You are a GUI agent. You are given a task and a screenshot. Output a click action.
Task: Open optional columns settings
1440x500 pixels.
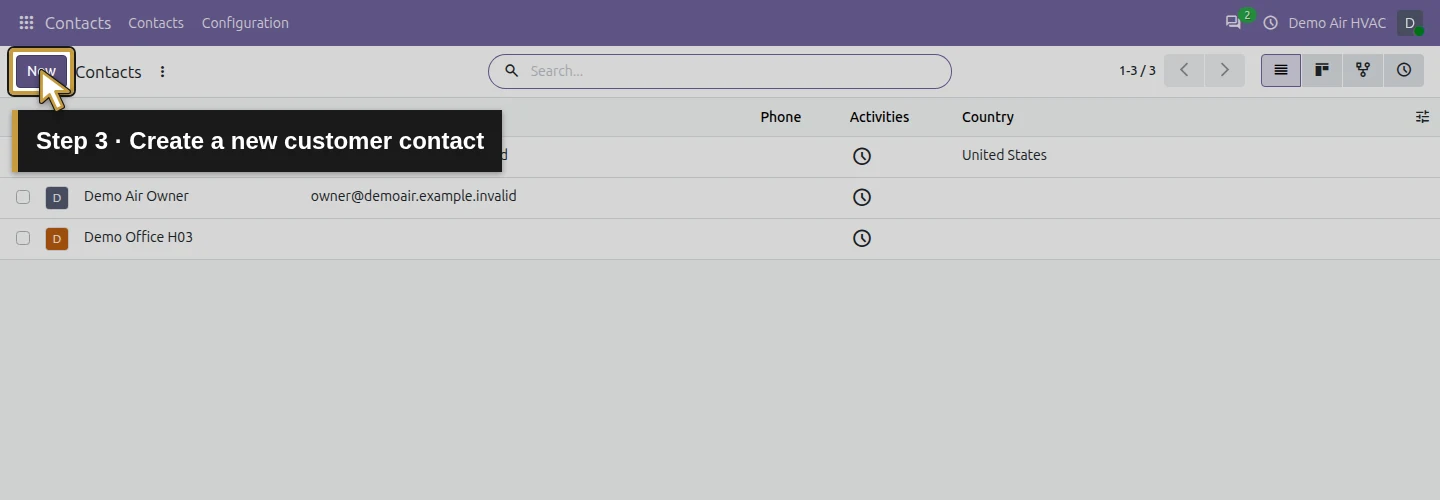(x=1422, y=117)
